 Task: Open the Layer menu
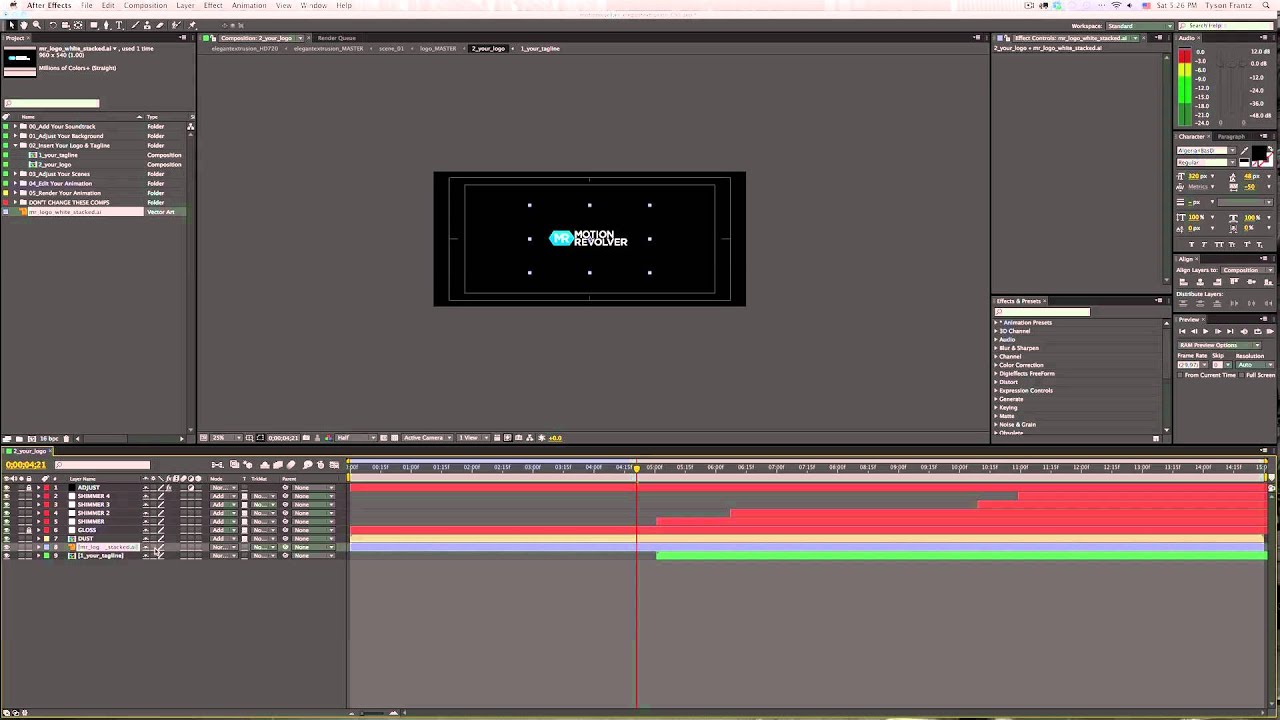[185, 6]
